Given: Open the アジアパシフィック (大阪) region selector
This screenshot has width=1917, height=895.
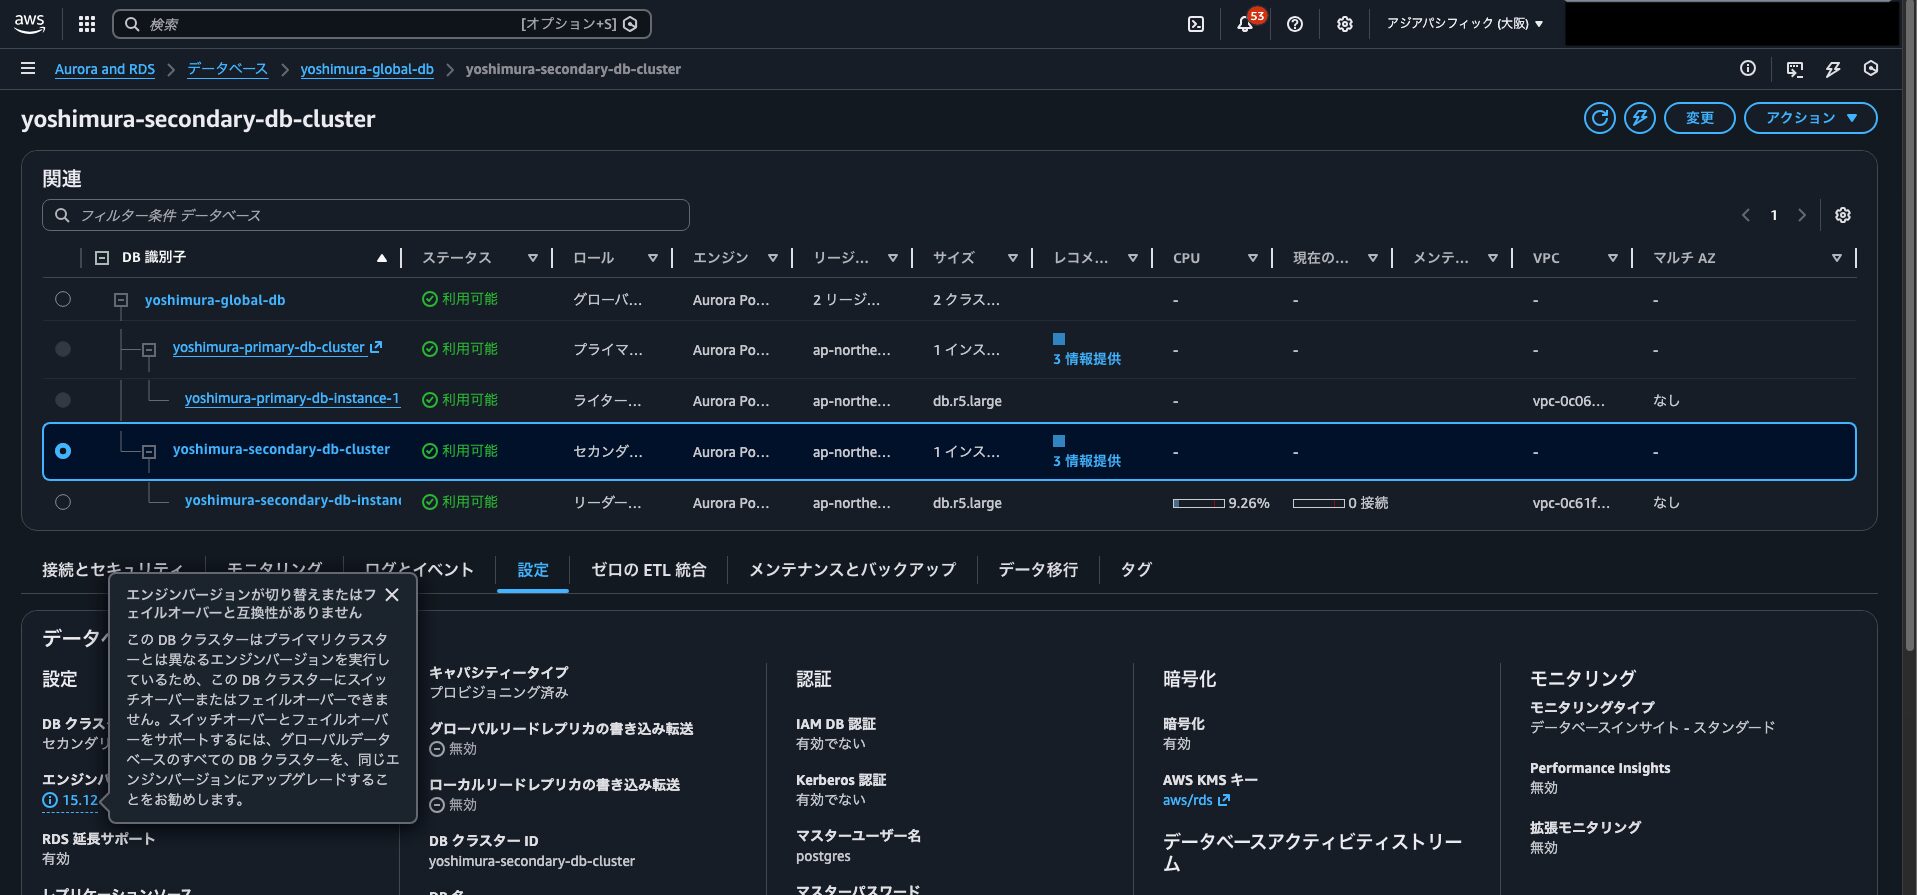Looking at the screenshot, I should tap(1464, 24).
